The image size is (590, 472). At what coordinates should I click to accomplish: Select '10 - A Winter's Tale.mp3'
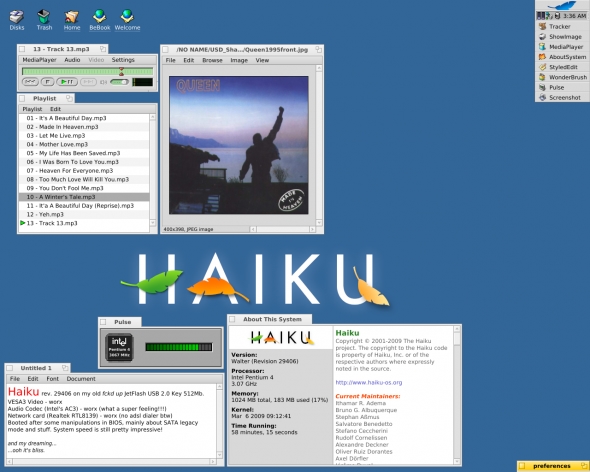tap(84, 197)
